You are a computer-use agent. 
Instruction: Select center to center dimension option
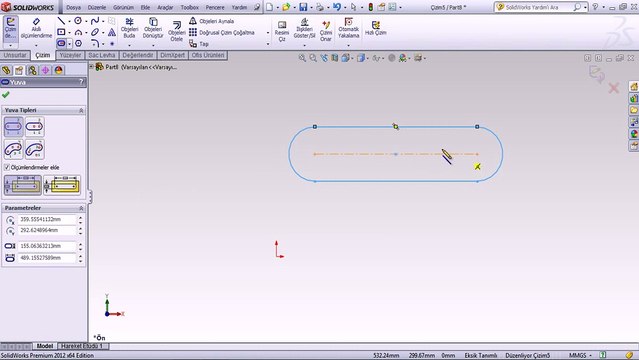coord(23,185)
